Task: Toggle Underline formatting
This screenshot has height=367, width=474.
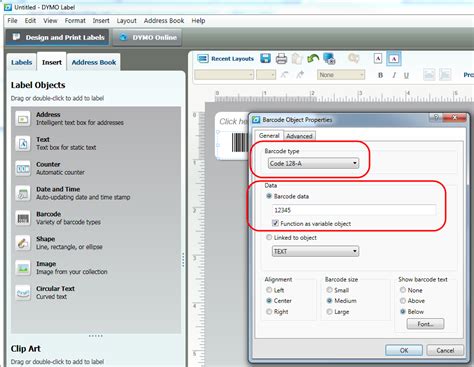Action: 406,75
